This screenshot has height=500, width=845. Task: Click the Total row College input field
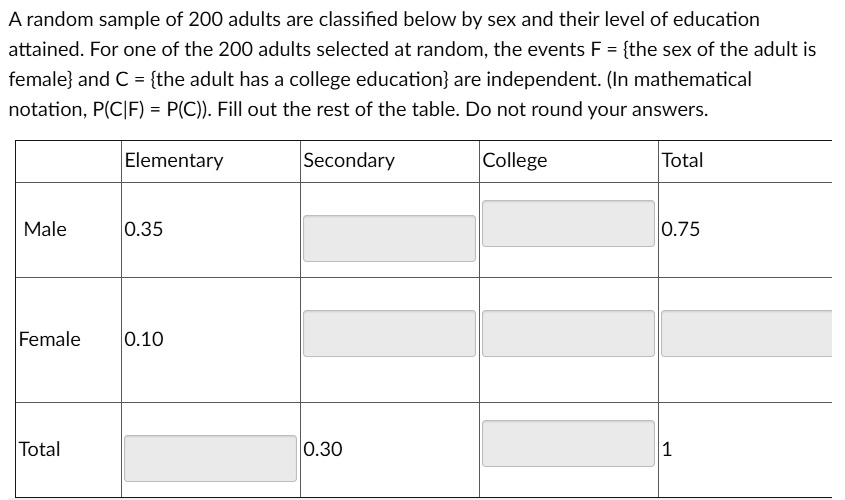[568, 442]
